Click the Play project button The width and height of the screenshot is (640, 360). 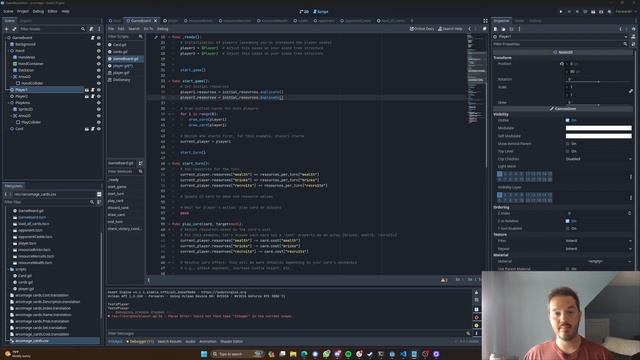point(561,12)
